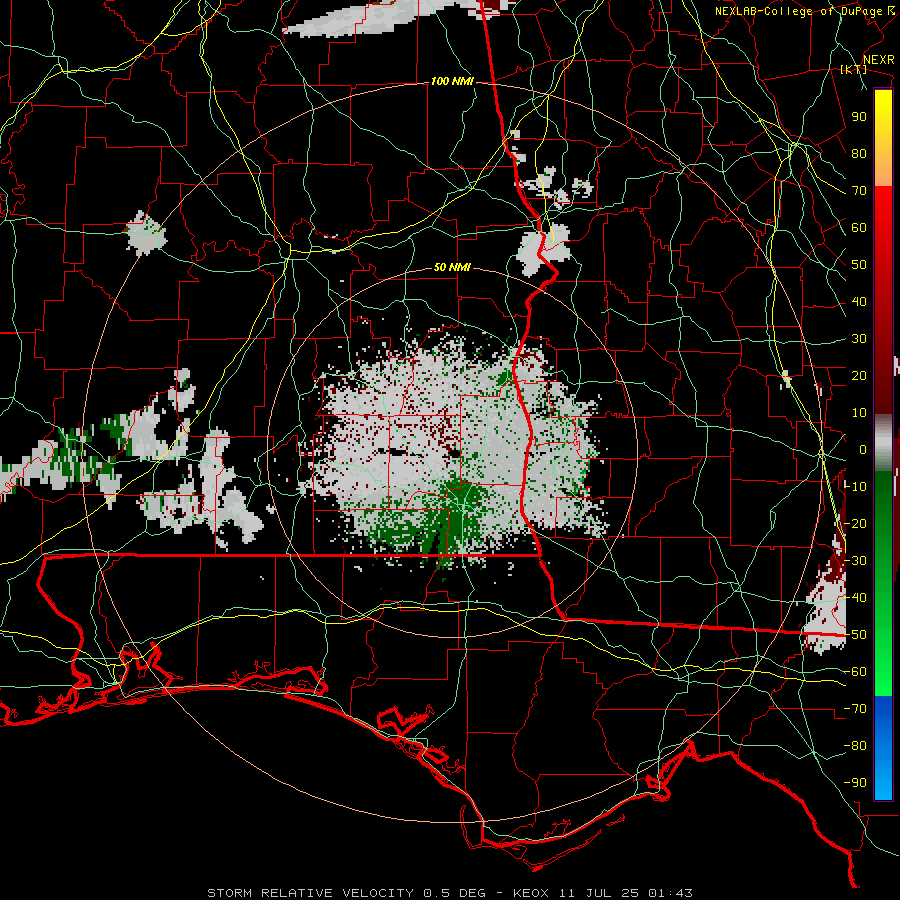This screenshot has width=900, height=900.
Task: Click the positive 60 scale value
Action: (x=859, y=228)
